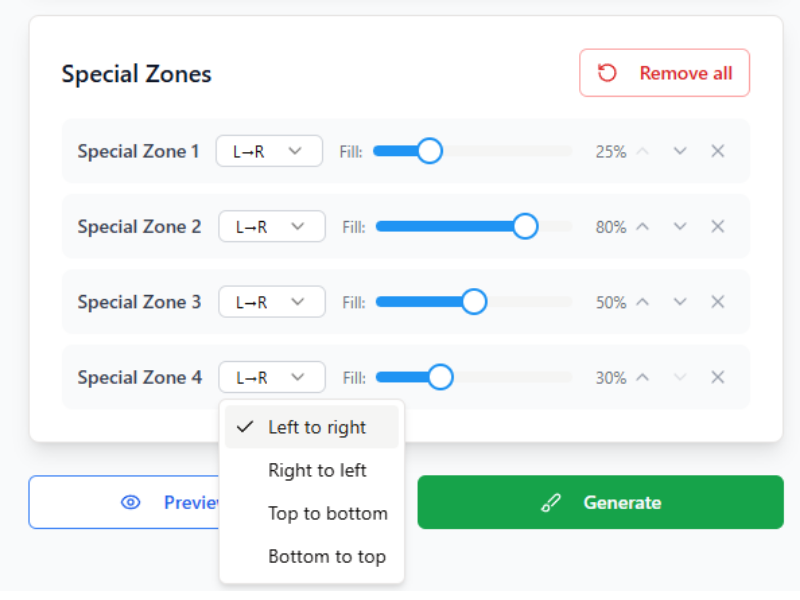The image size is (800, 600).
Task: Delete Special Zone 2 via X icon
Action: pos(717,227)
